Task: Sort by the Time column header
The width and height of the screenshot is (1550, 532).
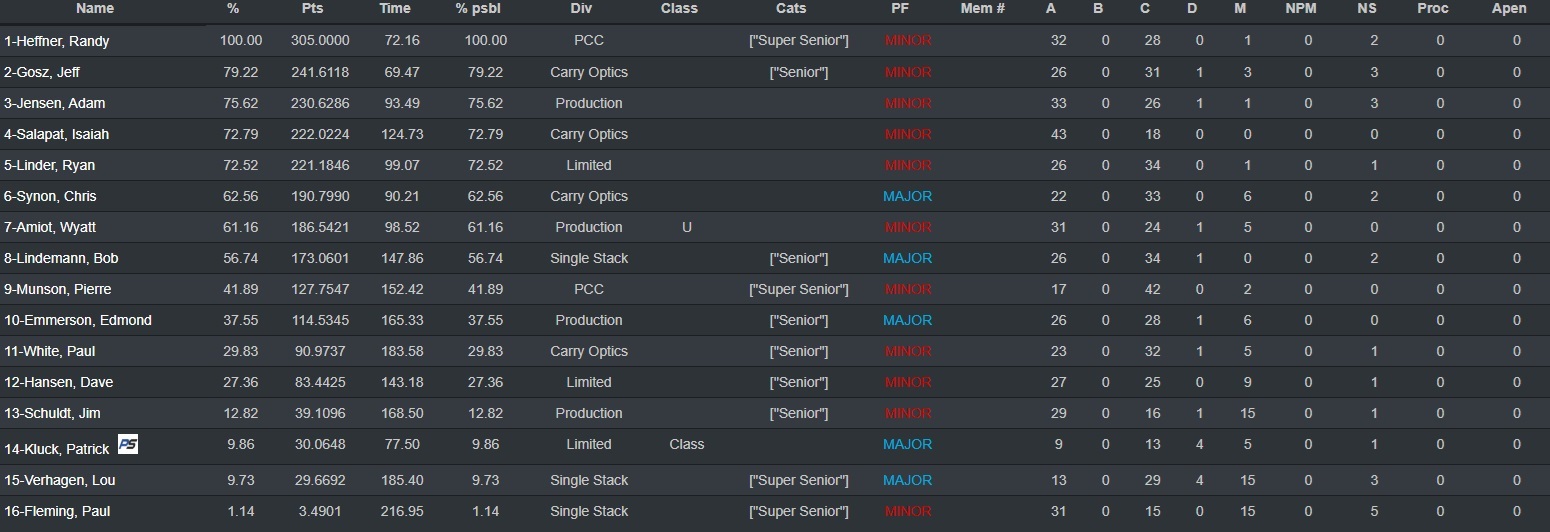Action: click(x=395, y=8)
